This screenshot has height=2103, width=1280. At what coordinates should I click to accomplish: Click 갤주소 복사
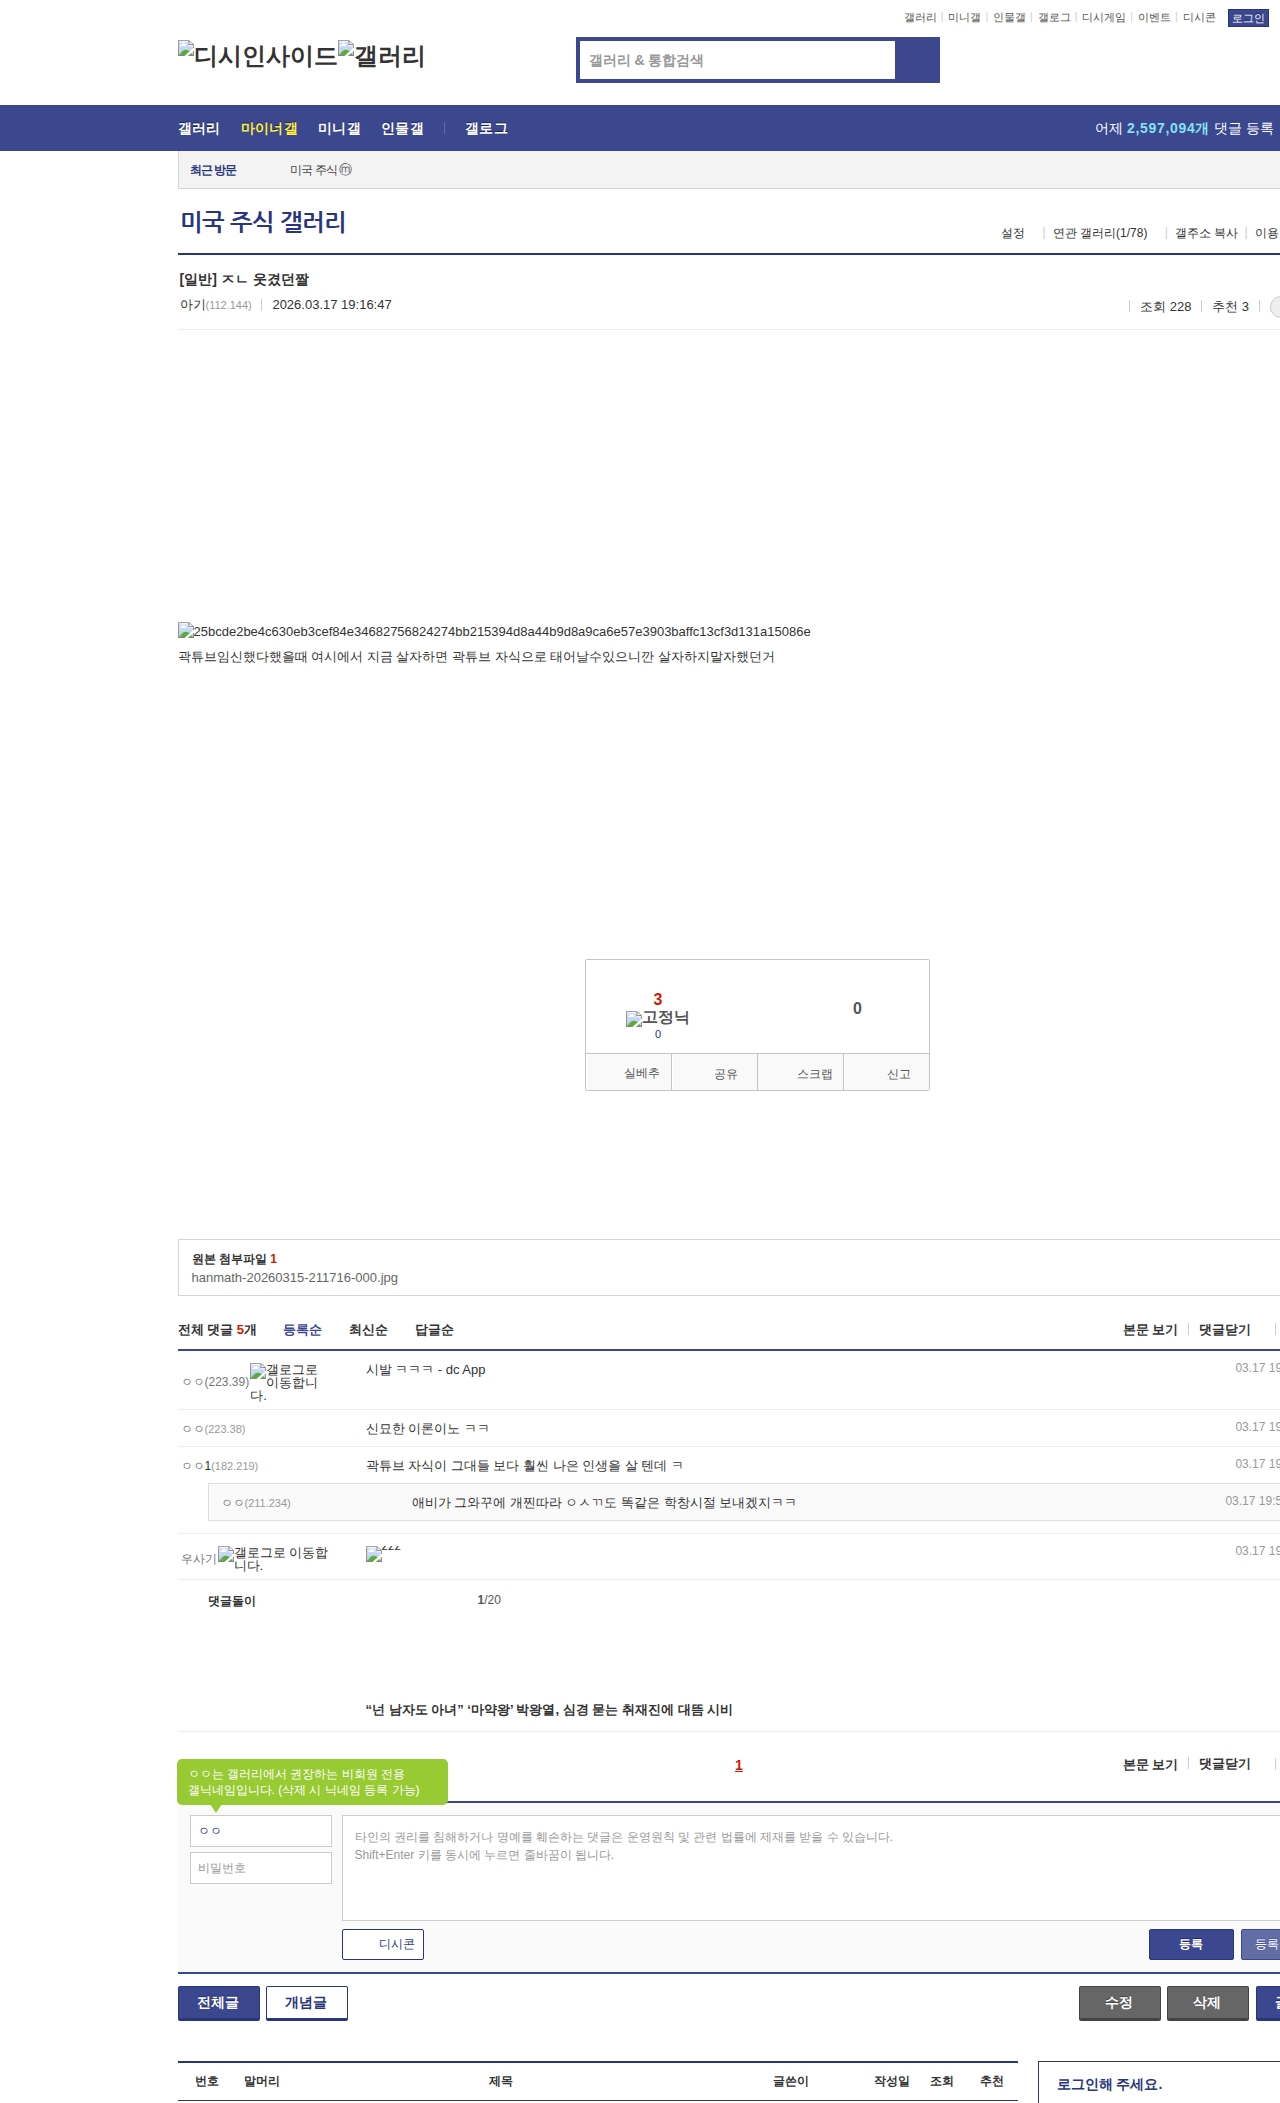[1206, 233]
